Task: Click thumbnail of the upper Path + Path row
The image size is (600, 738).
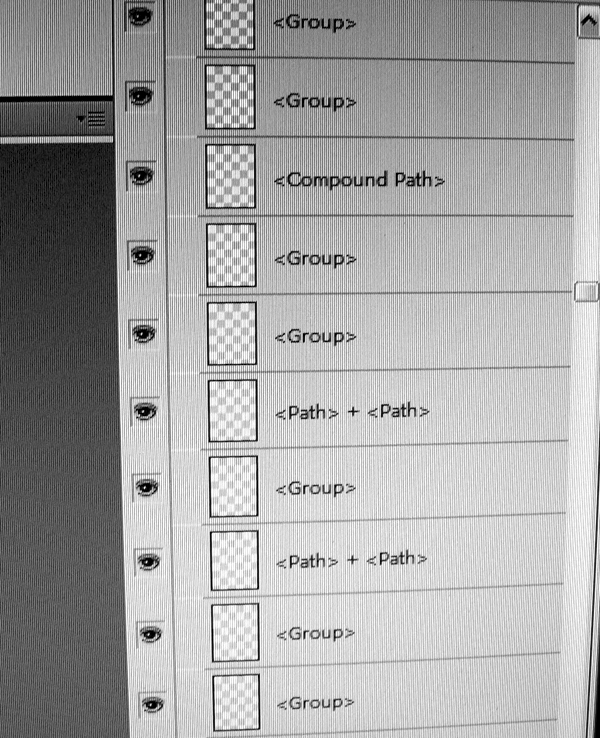Action: pyautogui.click(x=232, y=411)
